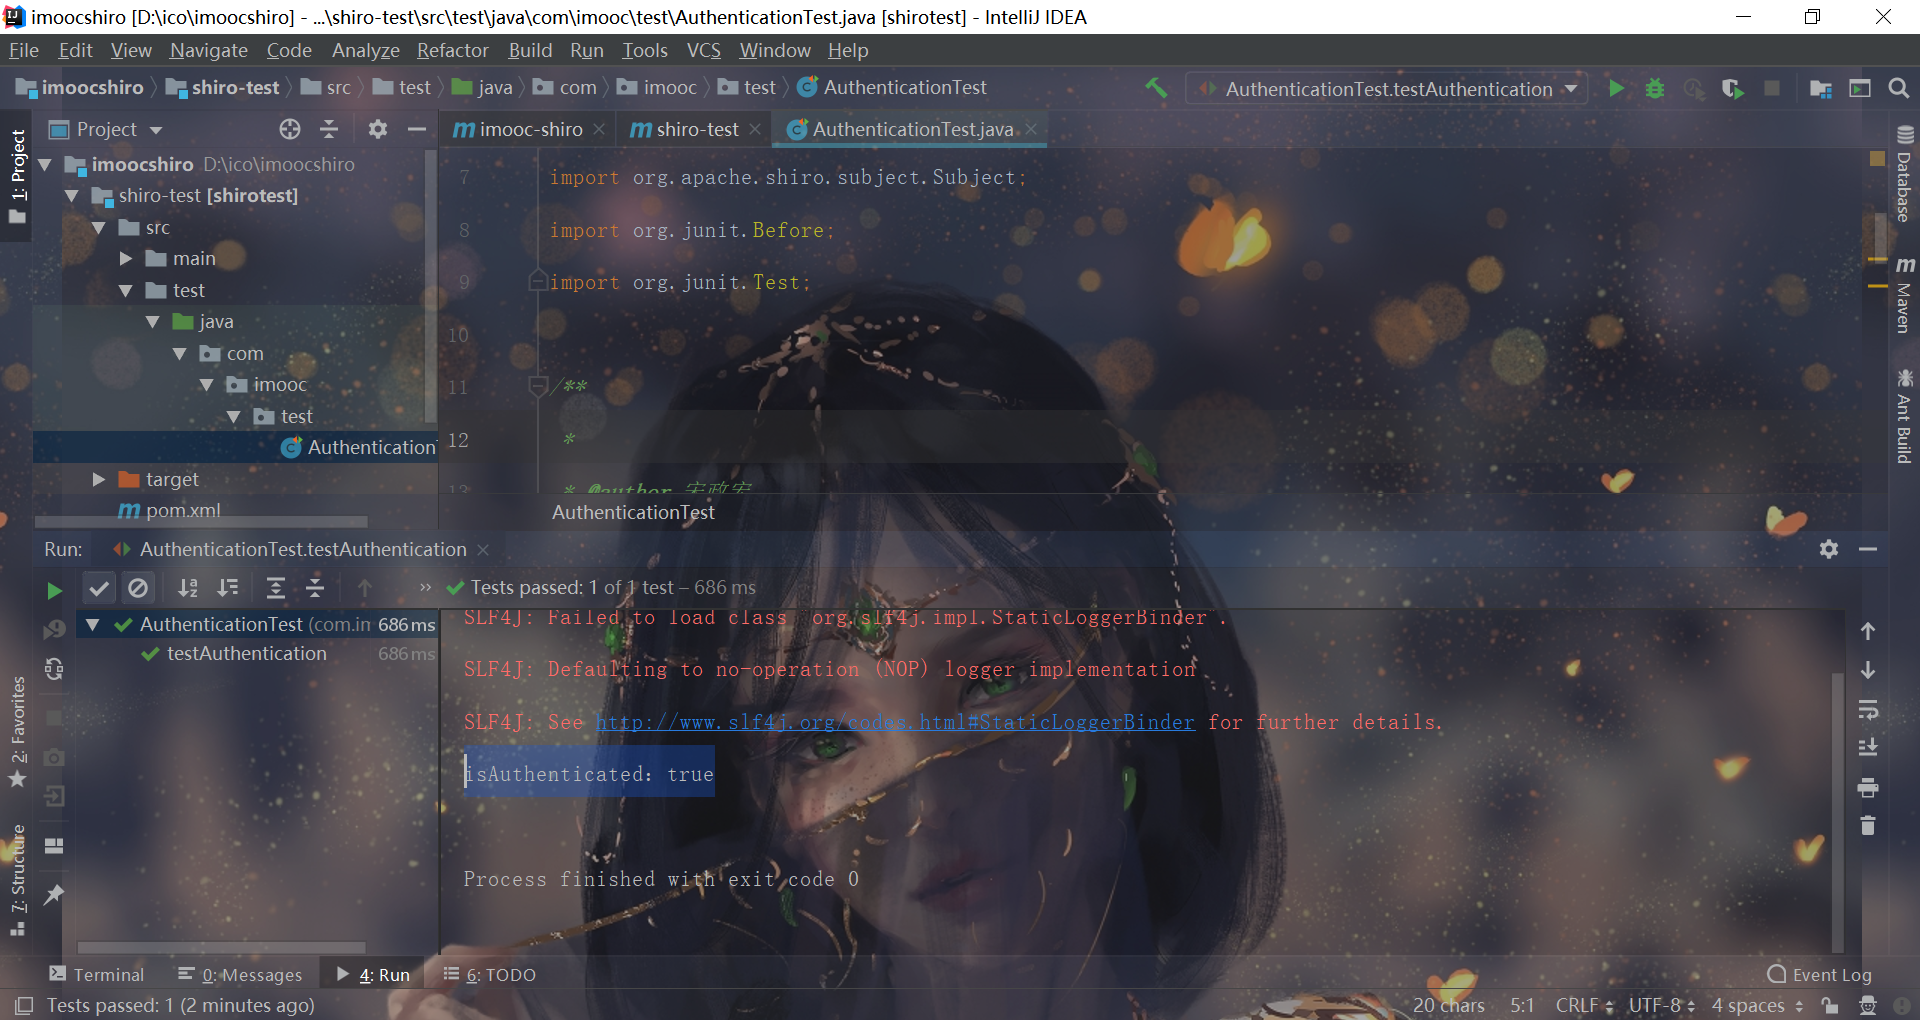Select pom.xml in the project tree
1920x1020 pixels.
point(183,510)
